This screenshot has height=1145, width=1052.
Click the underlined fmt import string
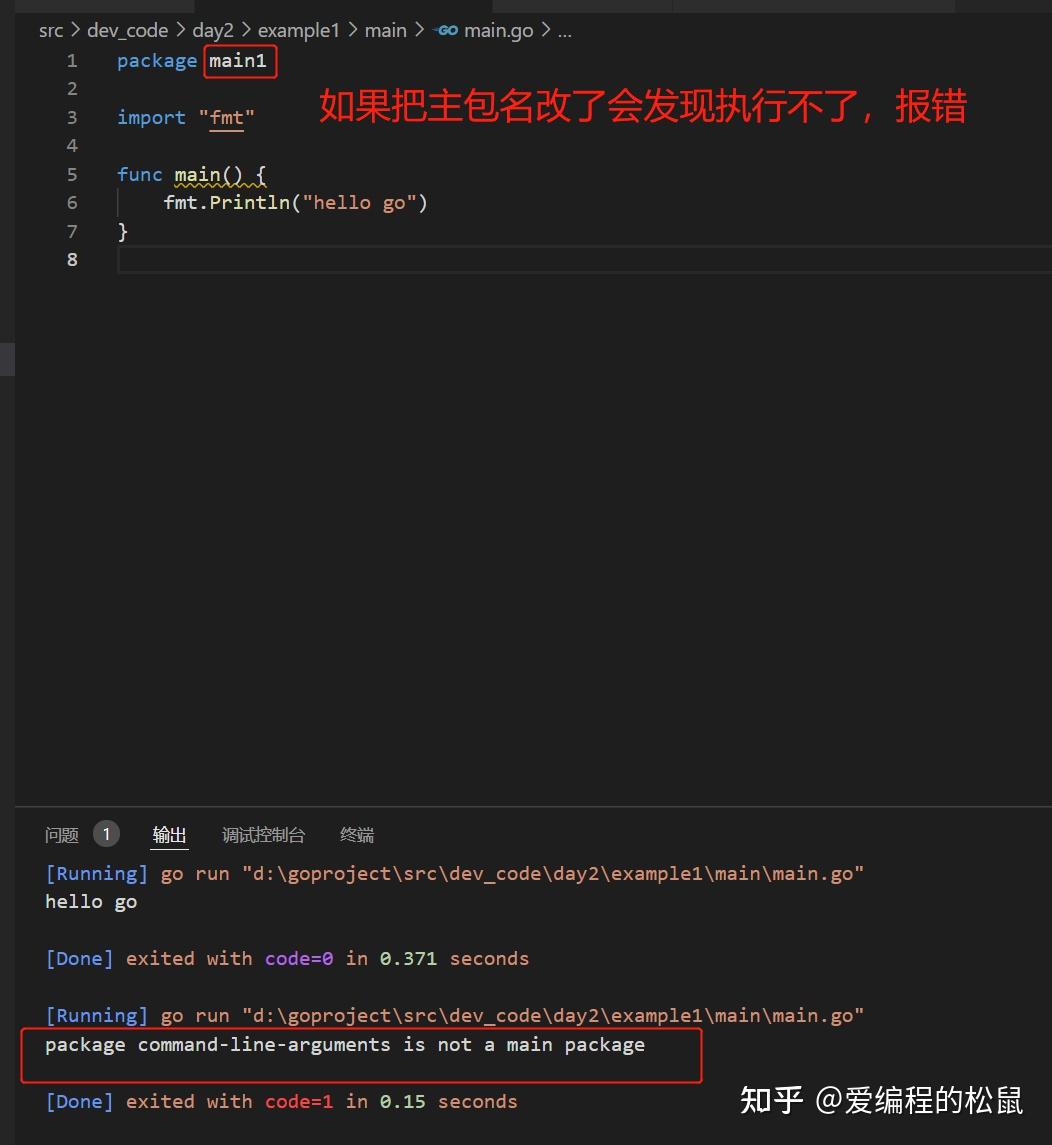pos(226,117)
